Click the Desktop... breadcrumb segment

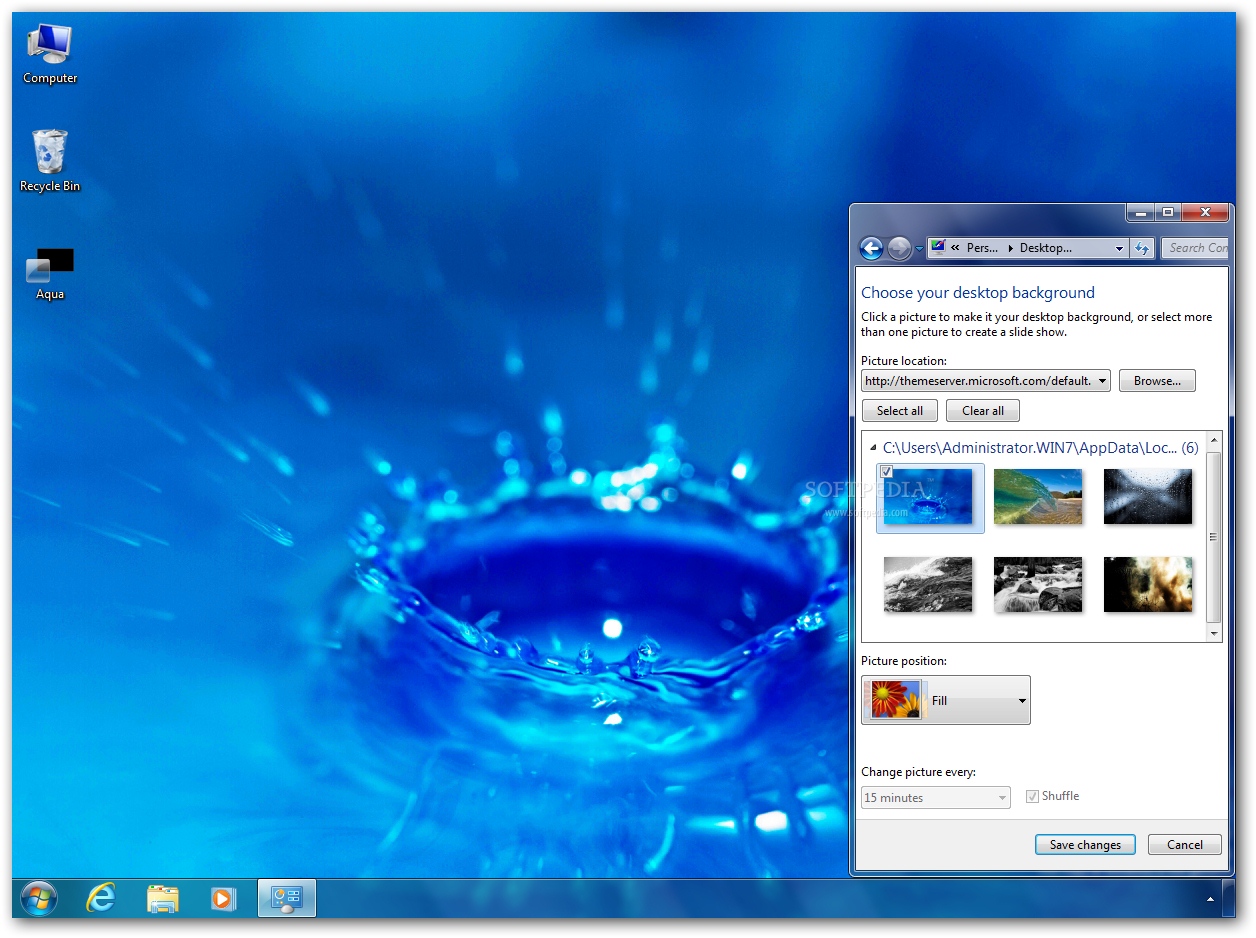click(1046, 248)
